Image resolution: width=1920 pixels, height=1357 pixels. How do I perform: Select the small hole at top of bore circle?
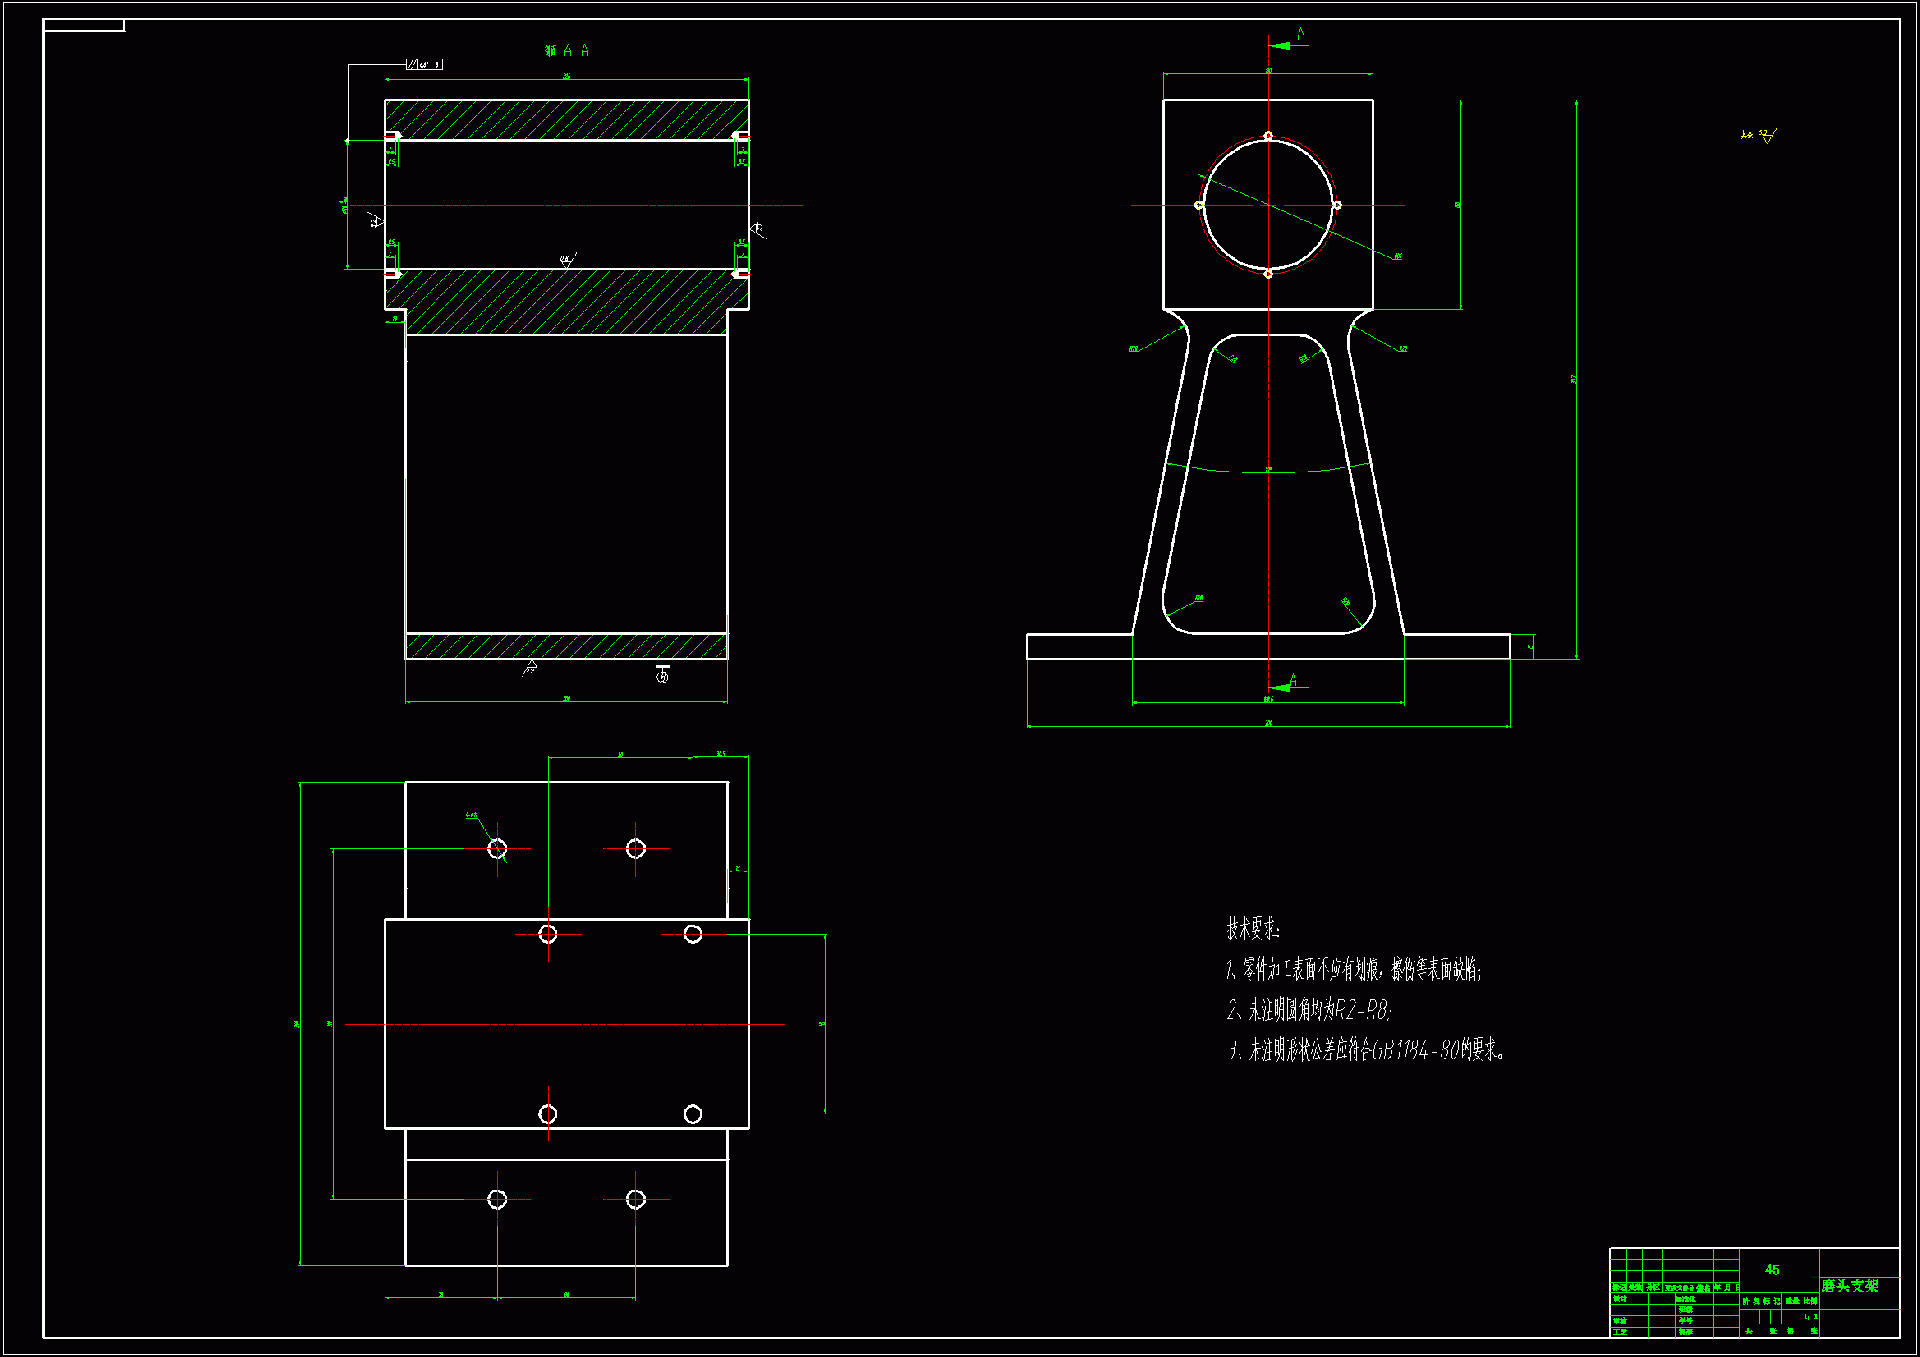pyautogui.click(x=1268, y=136)
